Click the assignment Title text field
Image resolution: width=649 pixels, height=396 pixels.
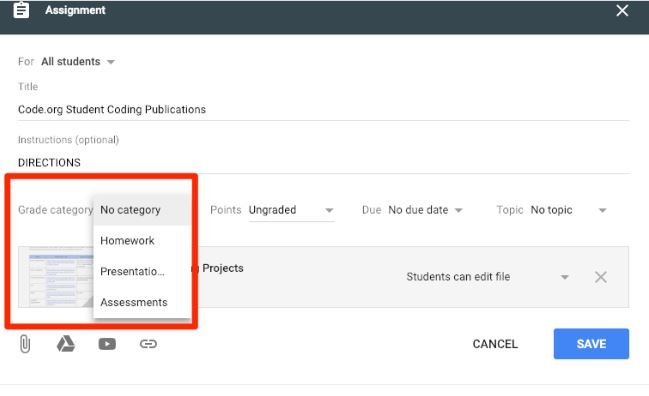(323, 110)
